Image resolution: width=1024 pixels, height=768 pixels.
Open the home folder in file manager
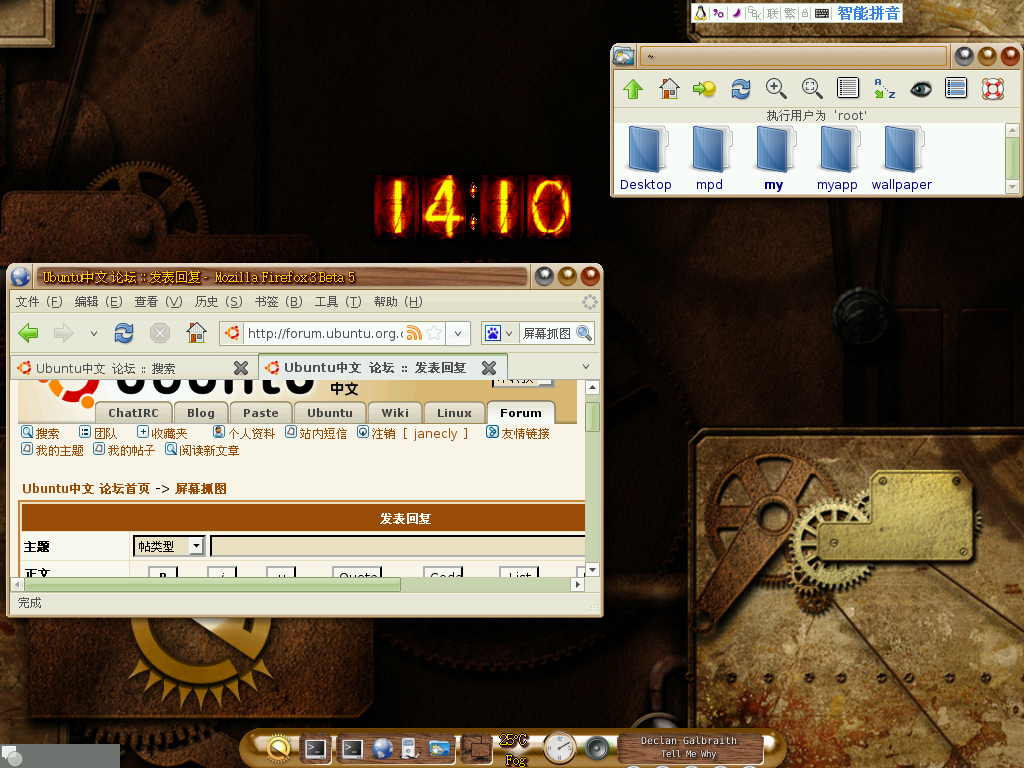click(x=669, y=88)
